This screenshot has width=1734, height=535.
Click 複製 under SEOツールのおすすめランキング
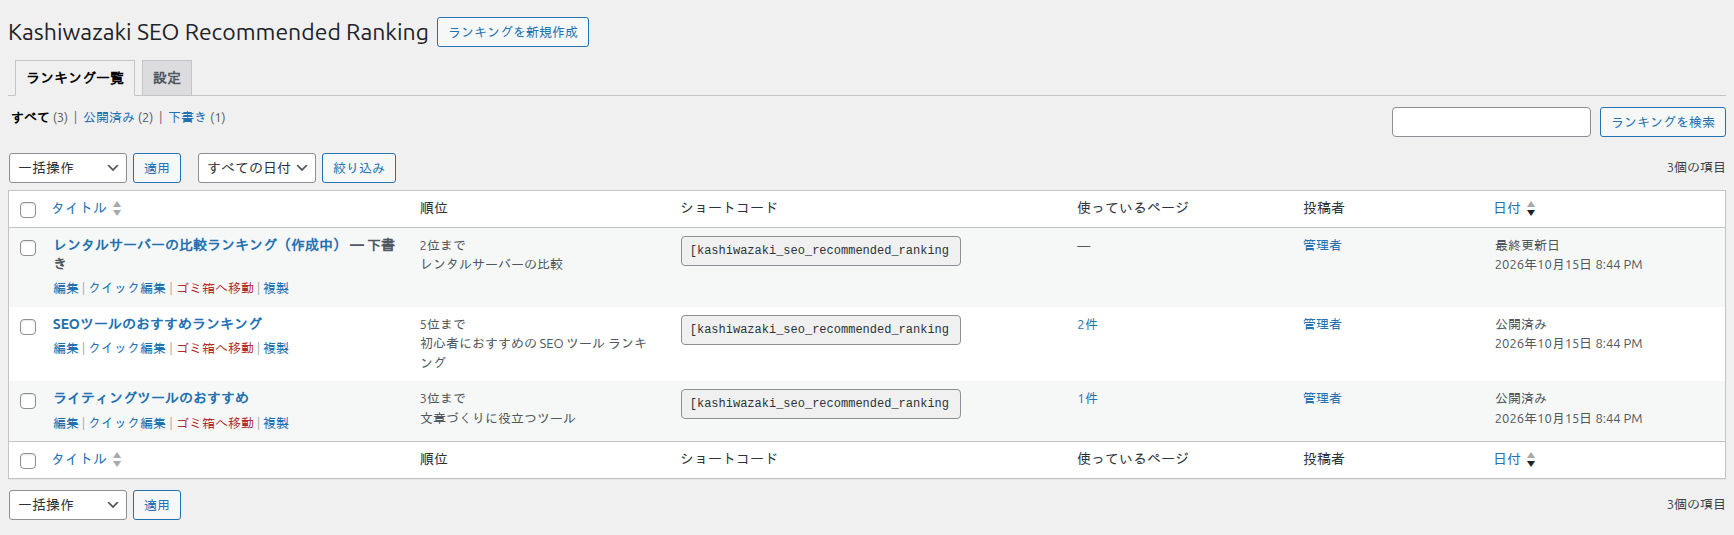pos(276,348)
